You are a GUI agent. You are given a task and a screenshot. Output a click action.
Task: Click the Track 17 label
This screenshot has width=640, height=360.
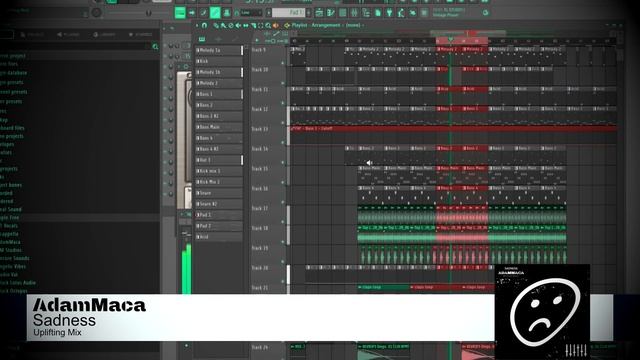click(x=260, y=208)
